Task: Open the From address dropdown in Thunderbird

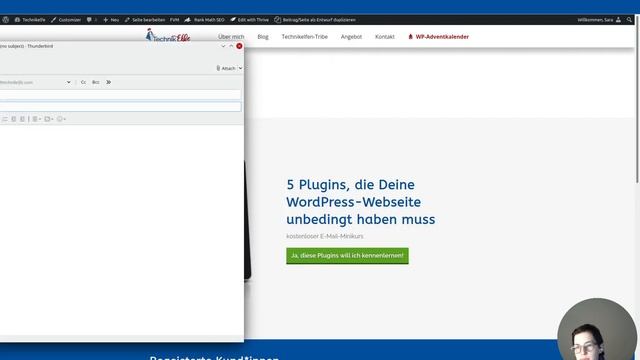Action: (x=68, y=82)
